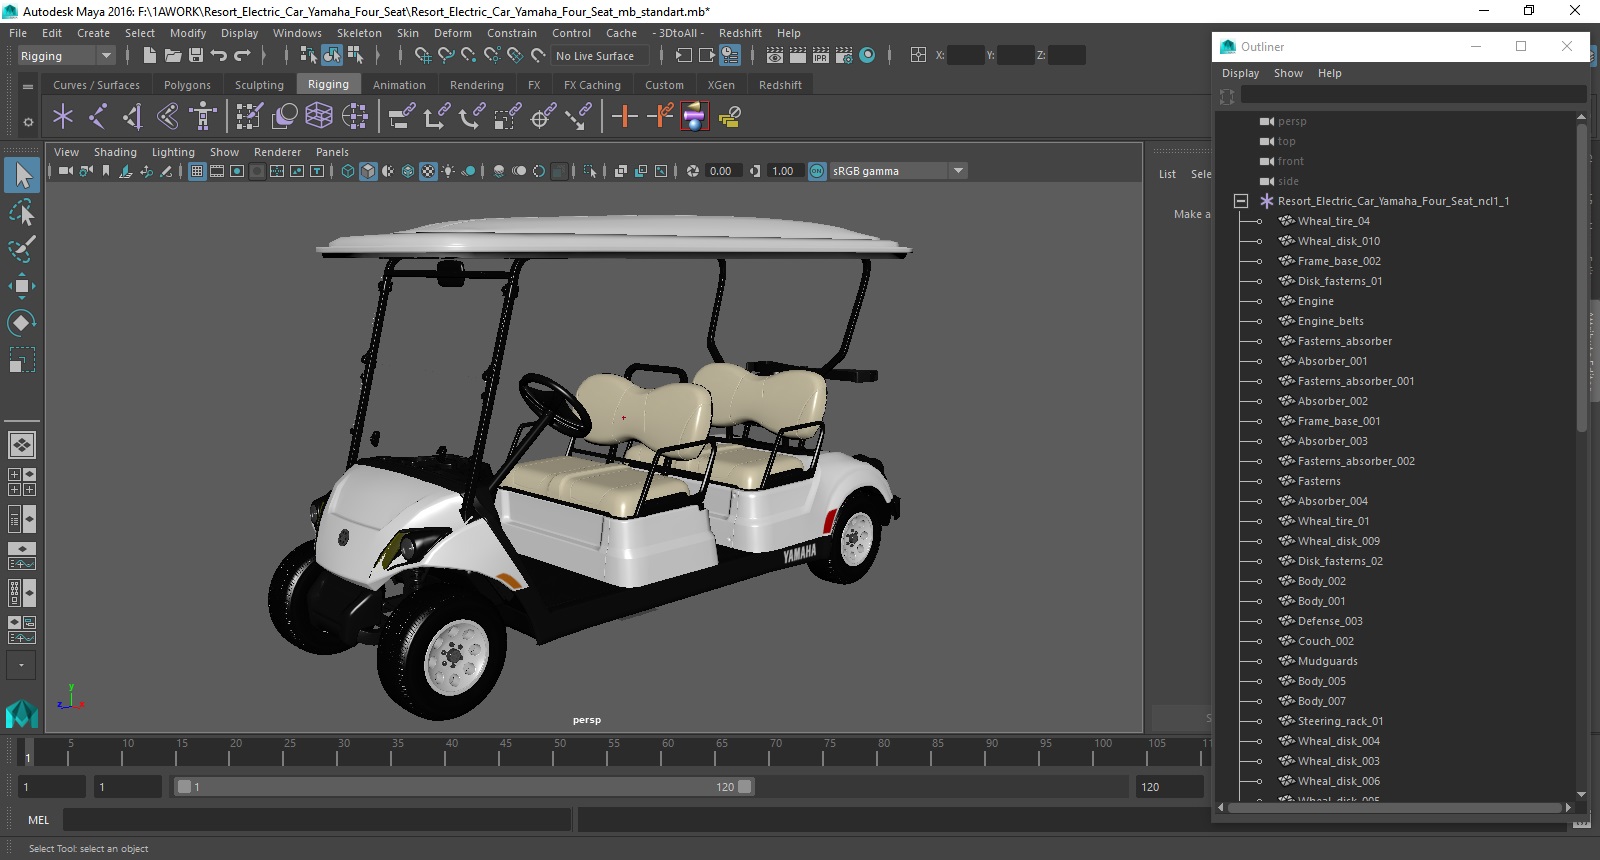Select the Paint Selection tool

[x=22, y=249]
